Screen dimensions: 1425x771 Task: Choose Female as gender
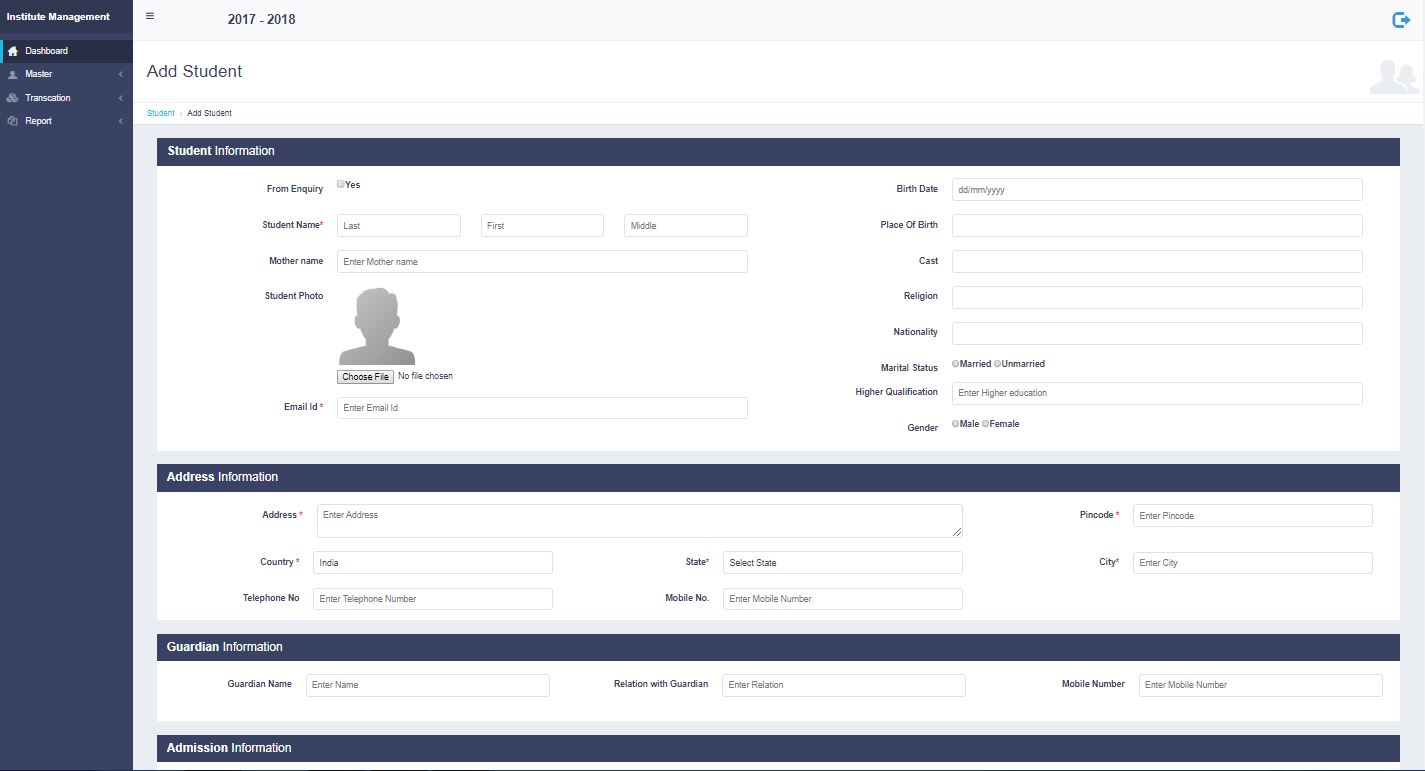coord(986,424)
